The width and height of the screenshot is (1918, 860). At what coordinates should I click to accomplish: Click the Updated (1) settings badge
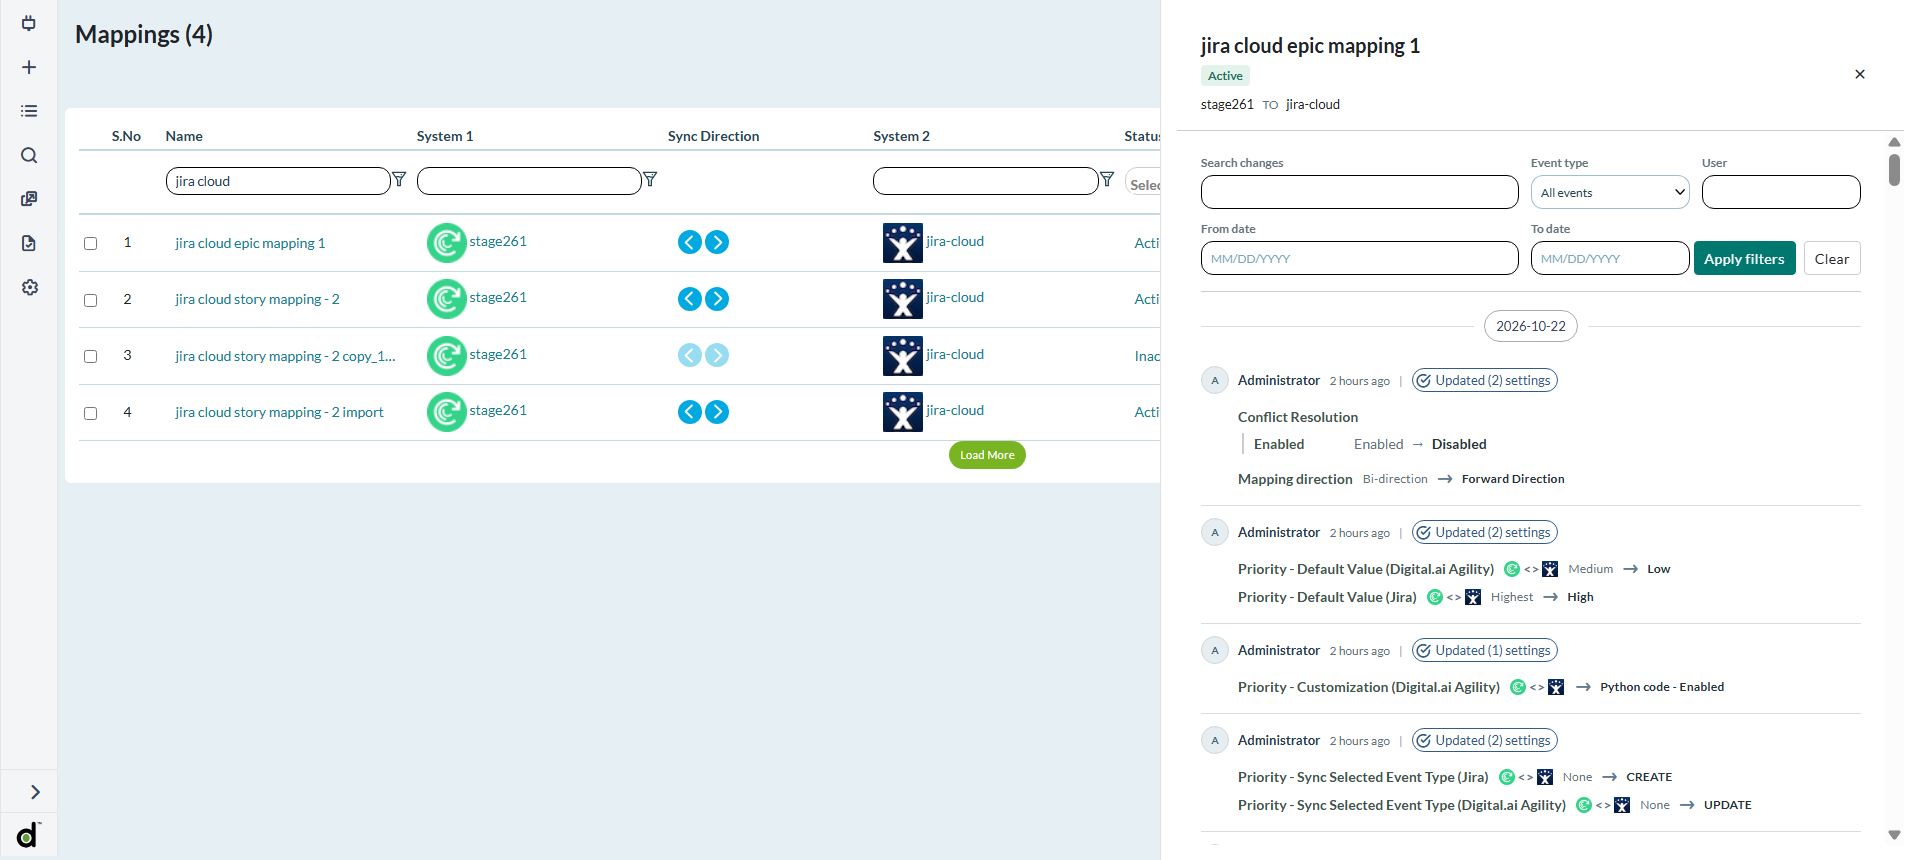(x=1485, y=650)
